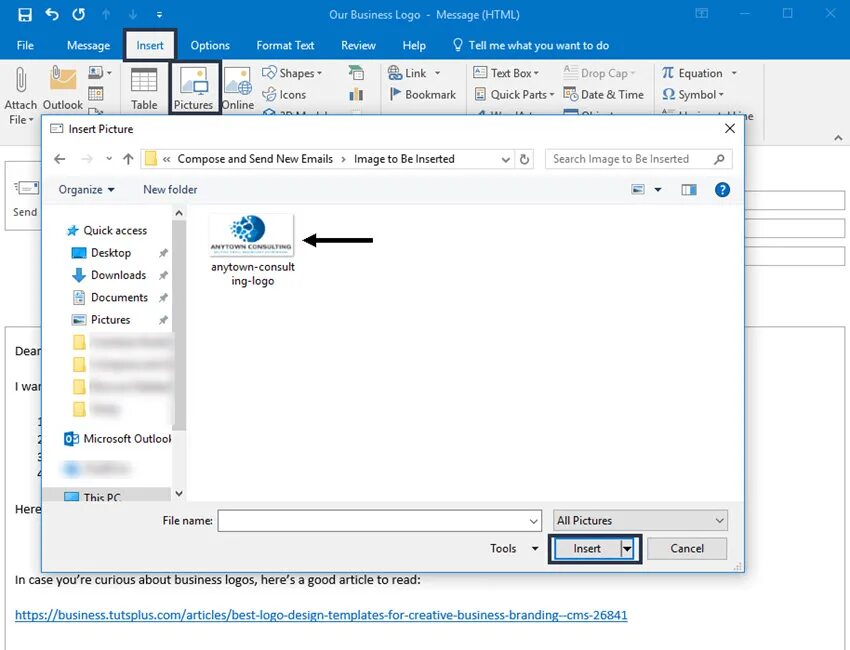Open the Customize Quick Access Toolbar dropdown

coord(159,15)
